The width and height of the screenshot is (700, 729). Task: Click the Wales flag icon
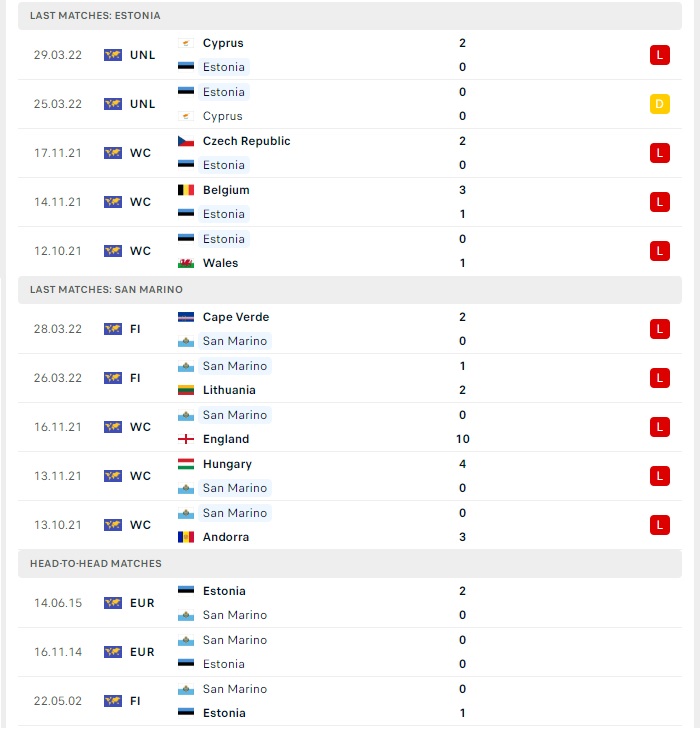[x=186, y=263]
